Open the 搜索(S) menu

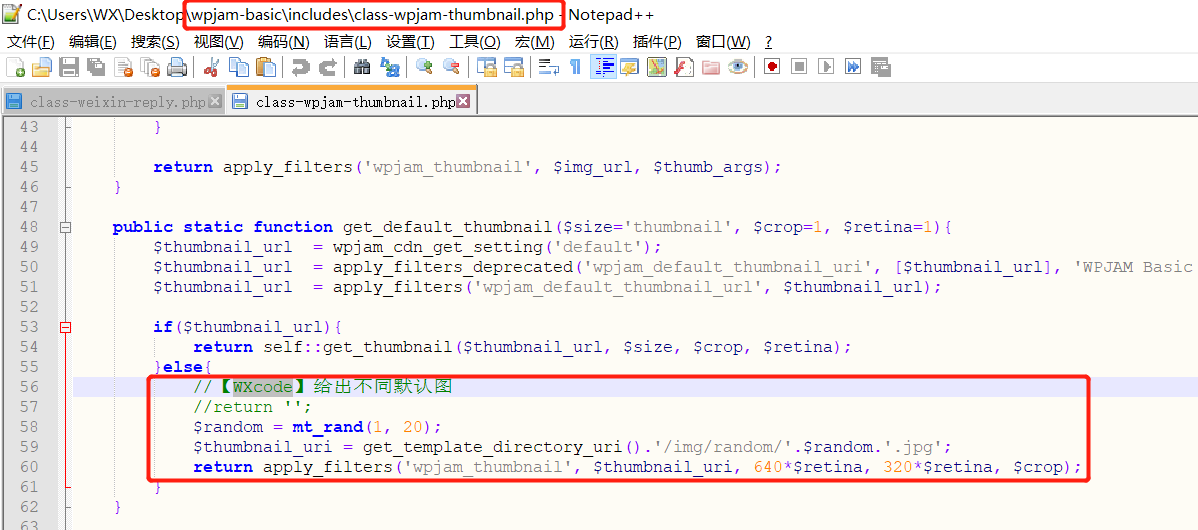tap(155, 42)
